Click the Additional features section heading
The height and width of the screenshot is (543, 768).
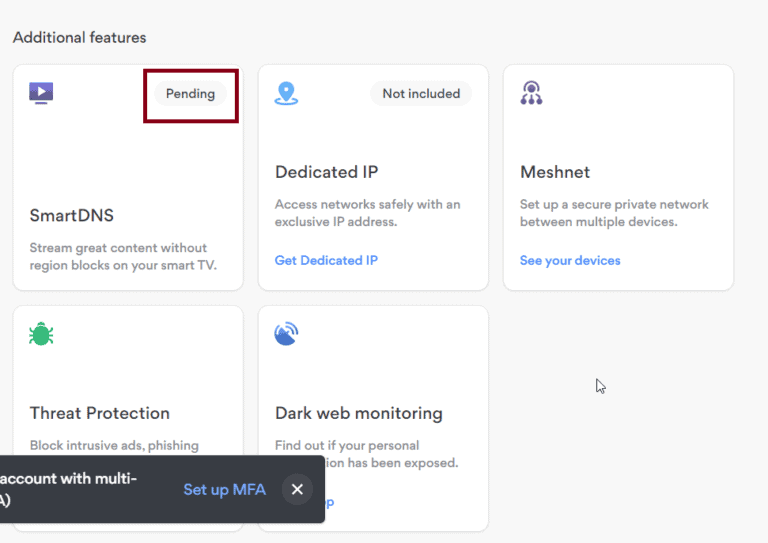(80, 38)
